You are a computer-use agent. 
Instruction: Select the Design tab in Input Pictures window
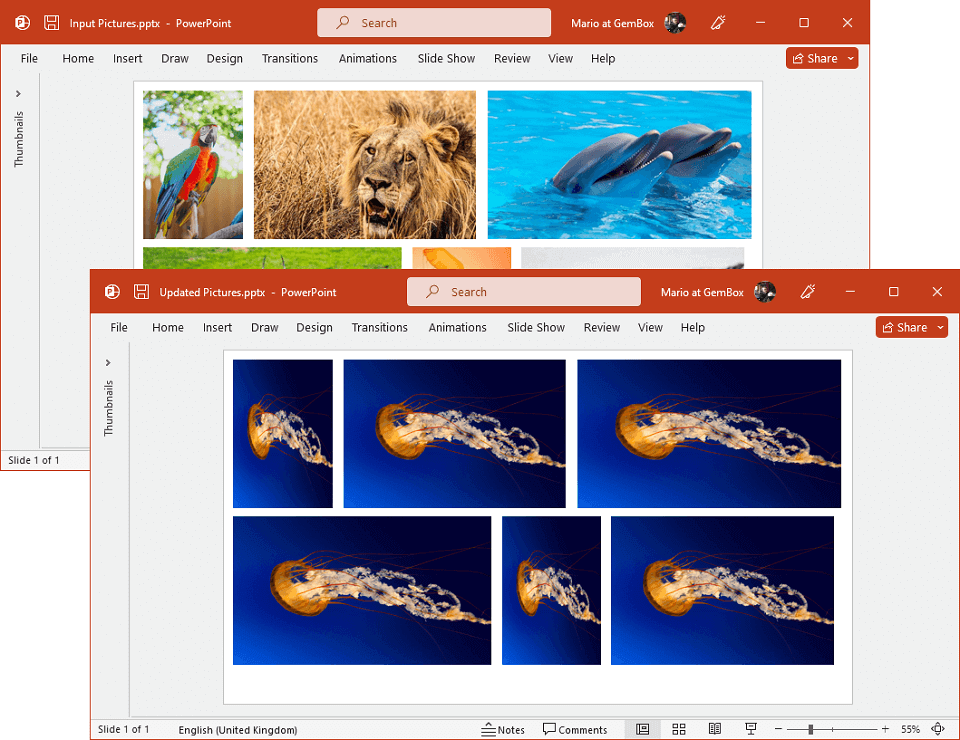[x=224, y=58]
